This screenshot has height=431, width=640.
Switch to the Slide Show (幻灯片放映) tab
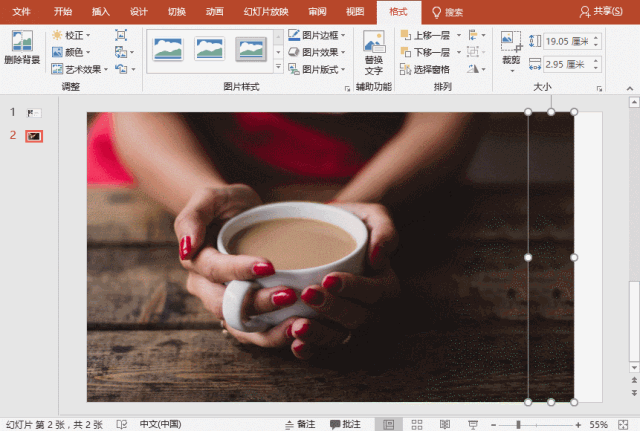pyautogui.click(x=266, y=12)
